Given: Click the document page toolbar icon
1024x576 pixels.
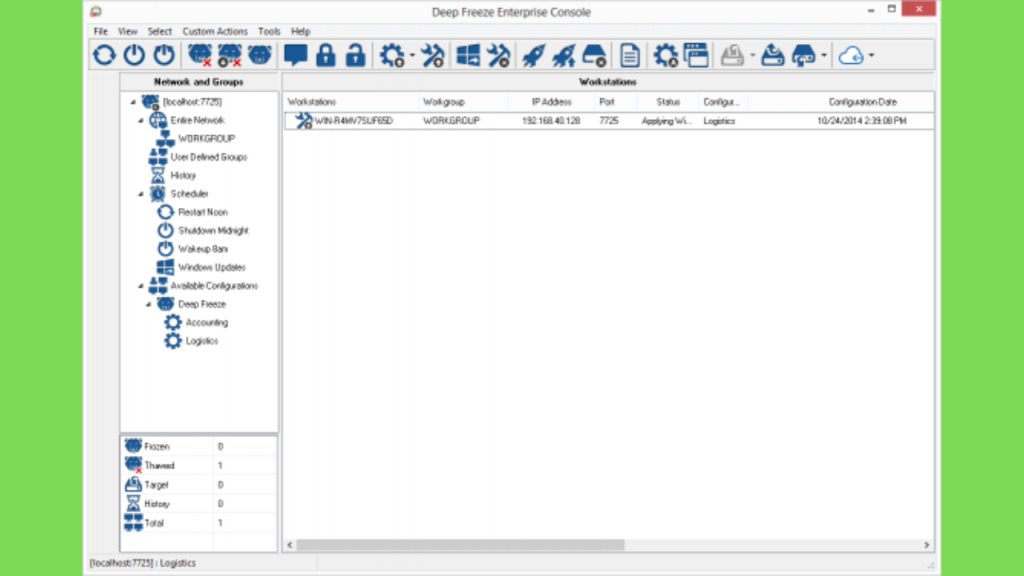Looking at the screenshot, I should point(630,56).
